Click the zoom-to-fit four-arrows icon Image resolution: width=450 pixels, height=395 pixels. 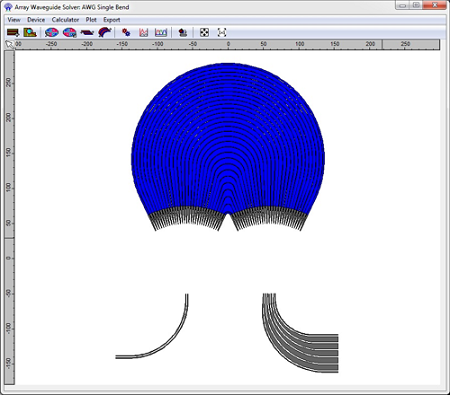(x=204, y=32)
